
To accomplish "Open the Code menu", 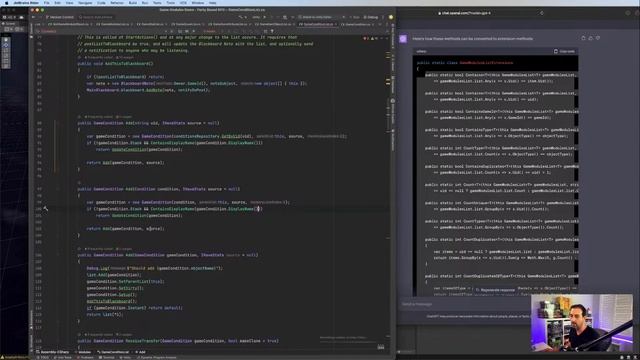I will point(101,3).
